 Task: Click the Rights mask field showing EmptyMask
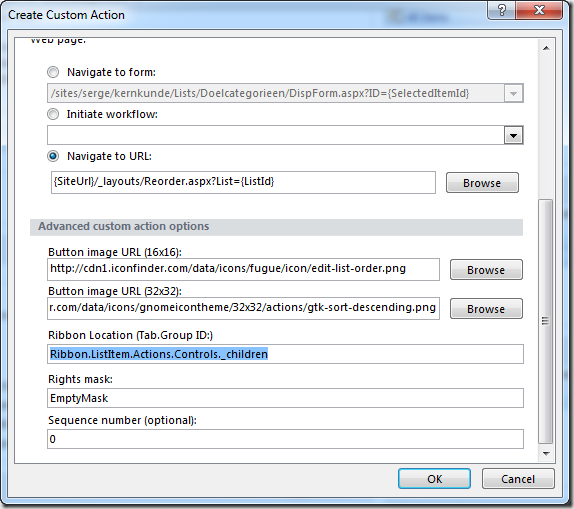coord(286,398)
